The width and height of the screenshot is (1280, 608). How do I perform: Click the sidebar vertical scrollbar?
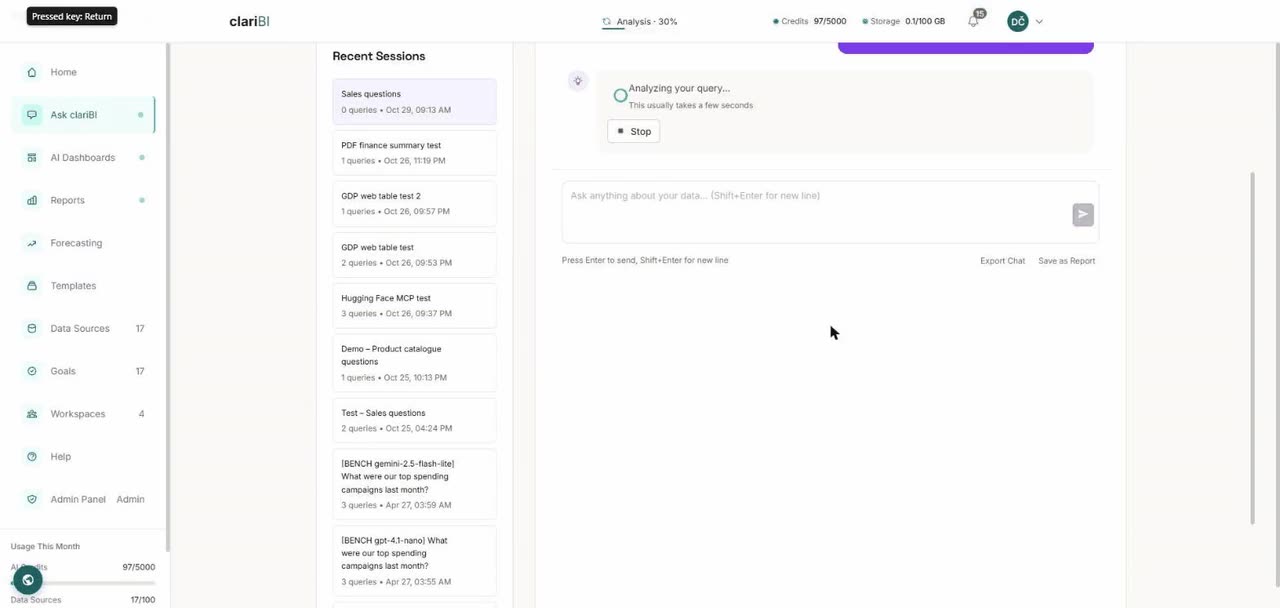tap(168, 296)
